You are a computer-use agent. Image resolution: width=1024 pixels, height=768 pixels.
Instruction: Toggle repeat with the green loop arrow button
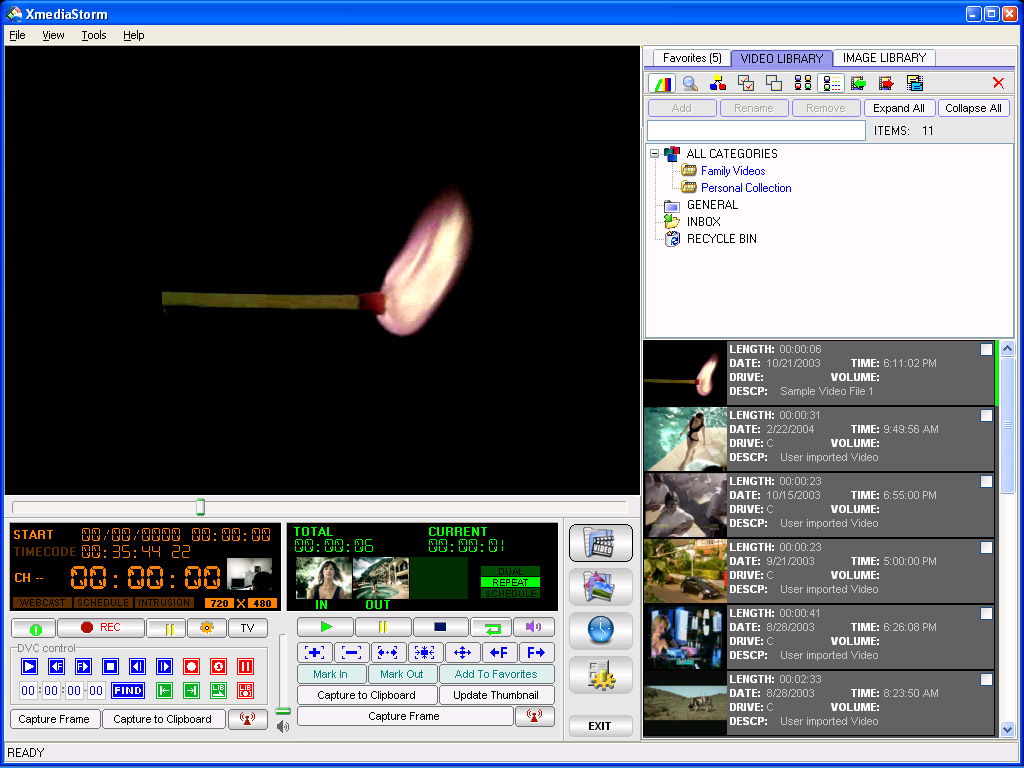(491, 627)
